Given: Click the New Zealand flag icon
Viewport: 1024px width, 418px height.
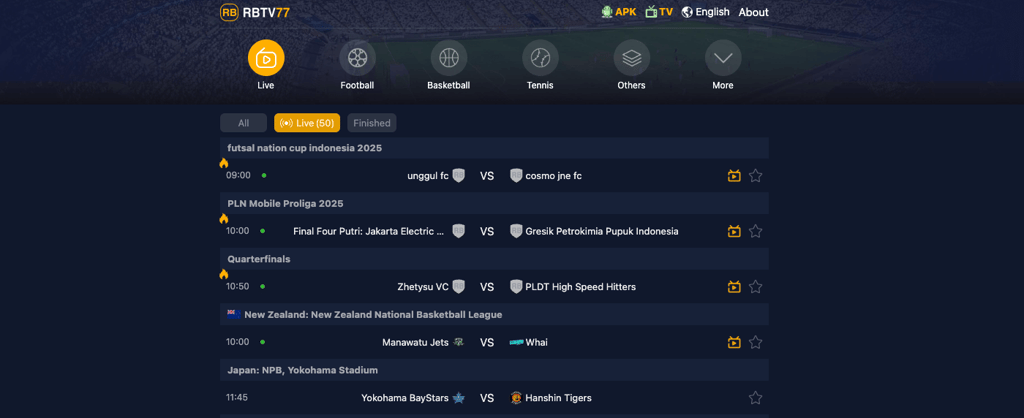Looking at the screenshot, I should tap(233, 314).
